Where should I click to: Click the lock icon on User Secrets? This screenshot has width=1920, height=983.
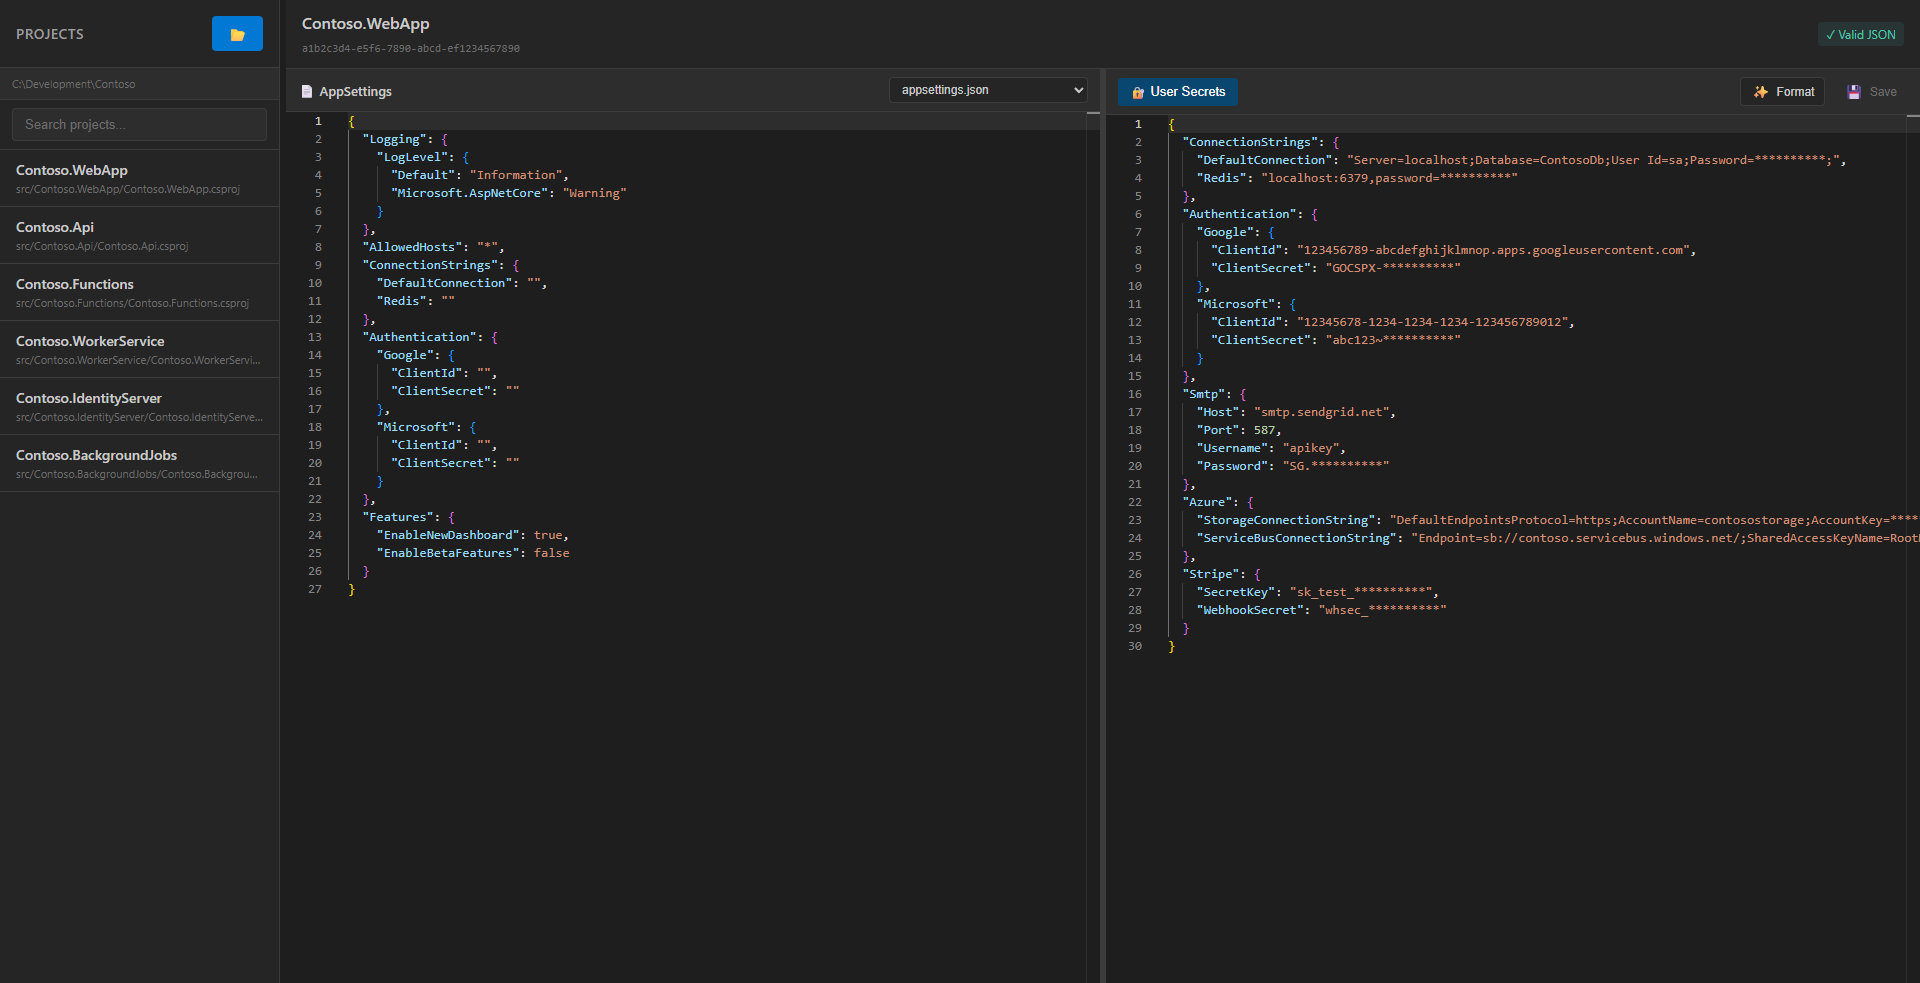coord(1137,92)
